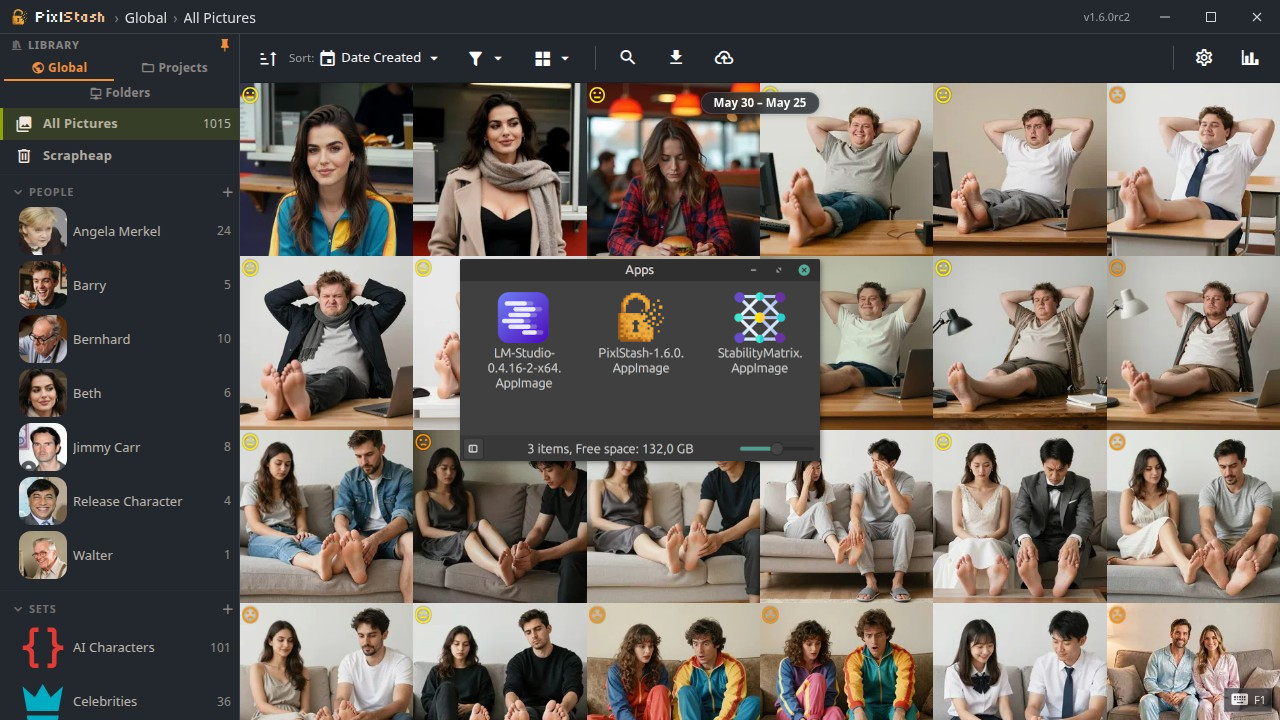
Task: Open the Scrapheap
Action: click(x=120, y=155)
